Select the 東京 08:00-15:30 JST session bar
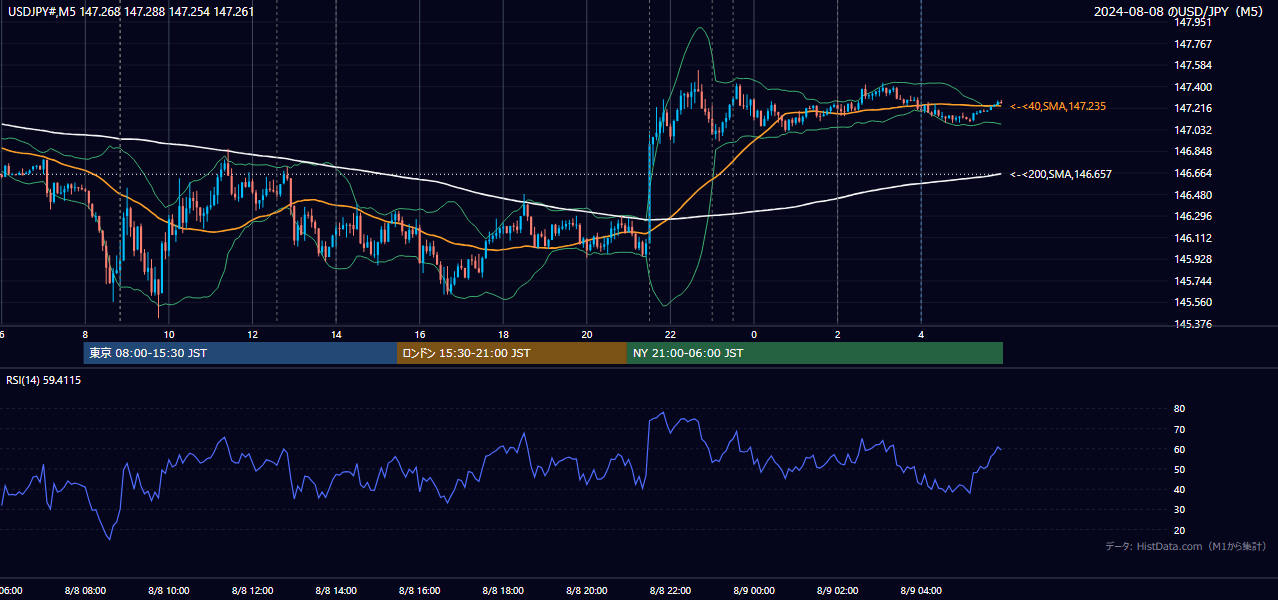Image resolution: width=1278 pixels, height=600 pixels. click(x=240, y=353)
